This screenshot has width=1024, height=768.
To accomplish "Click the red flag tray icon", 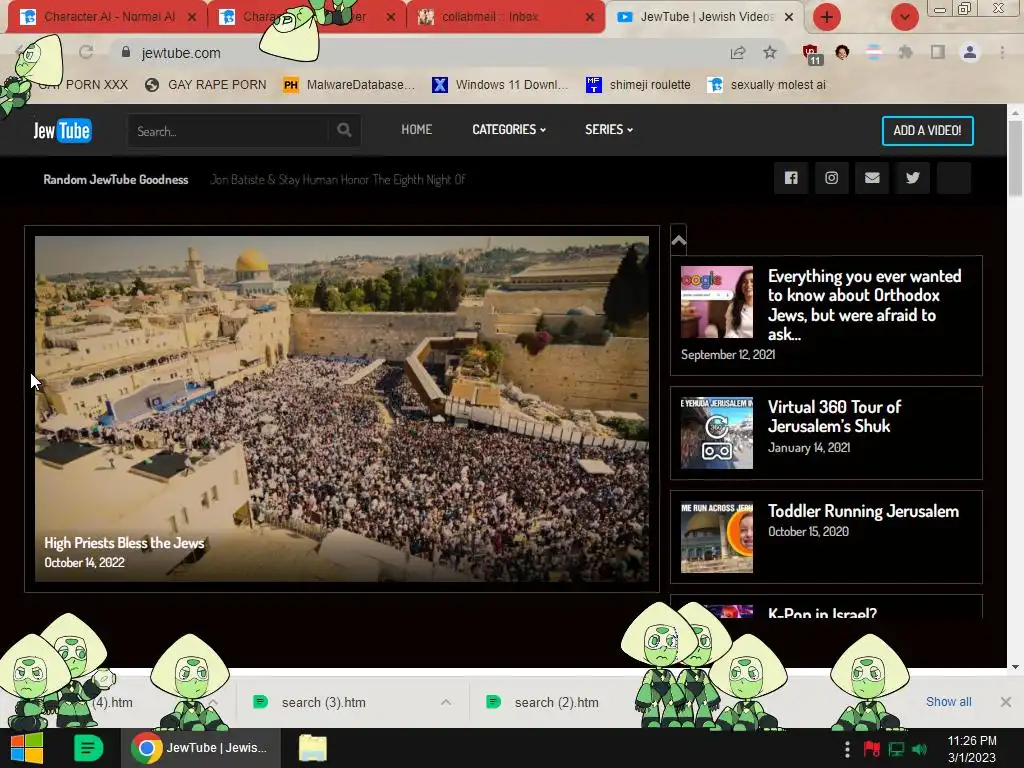I will (x=871, y=749).
